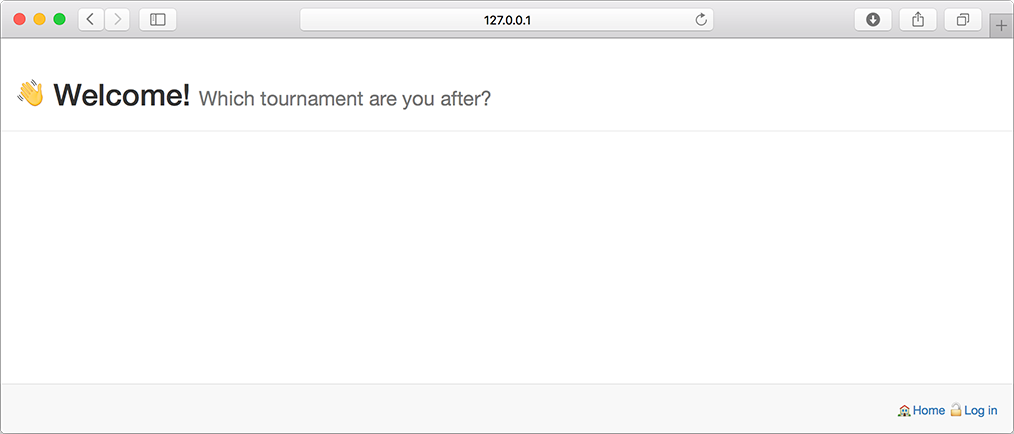Show all tabs overview
1014x434 pixels.
click(x=963, y=20)
